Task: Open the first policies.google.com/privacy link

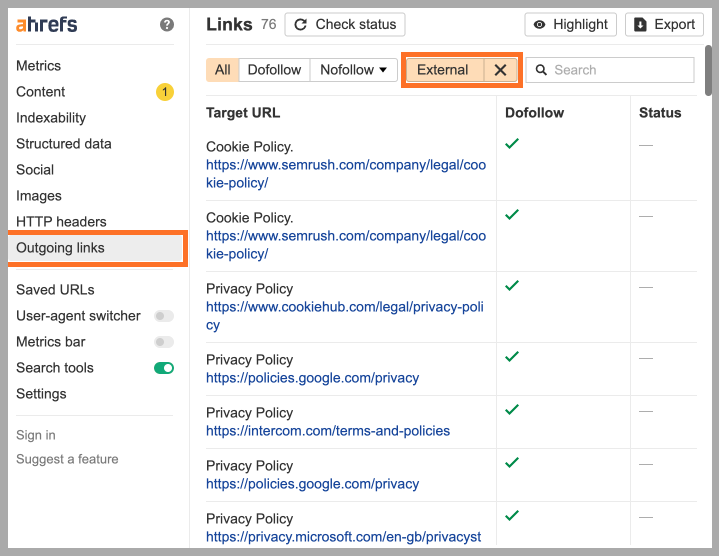Action: 312,378
